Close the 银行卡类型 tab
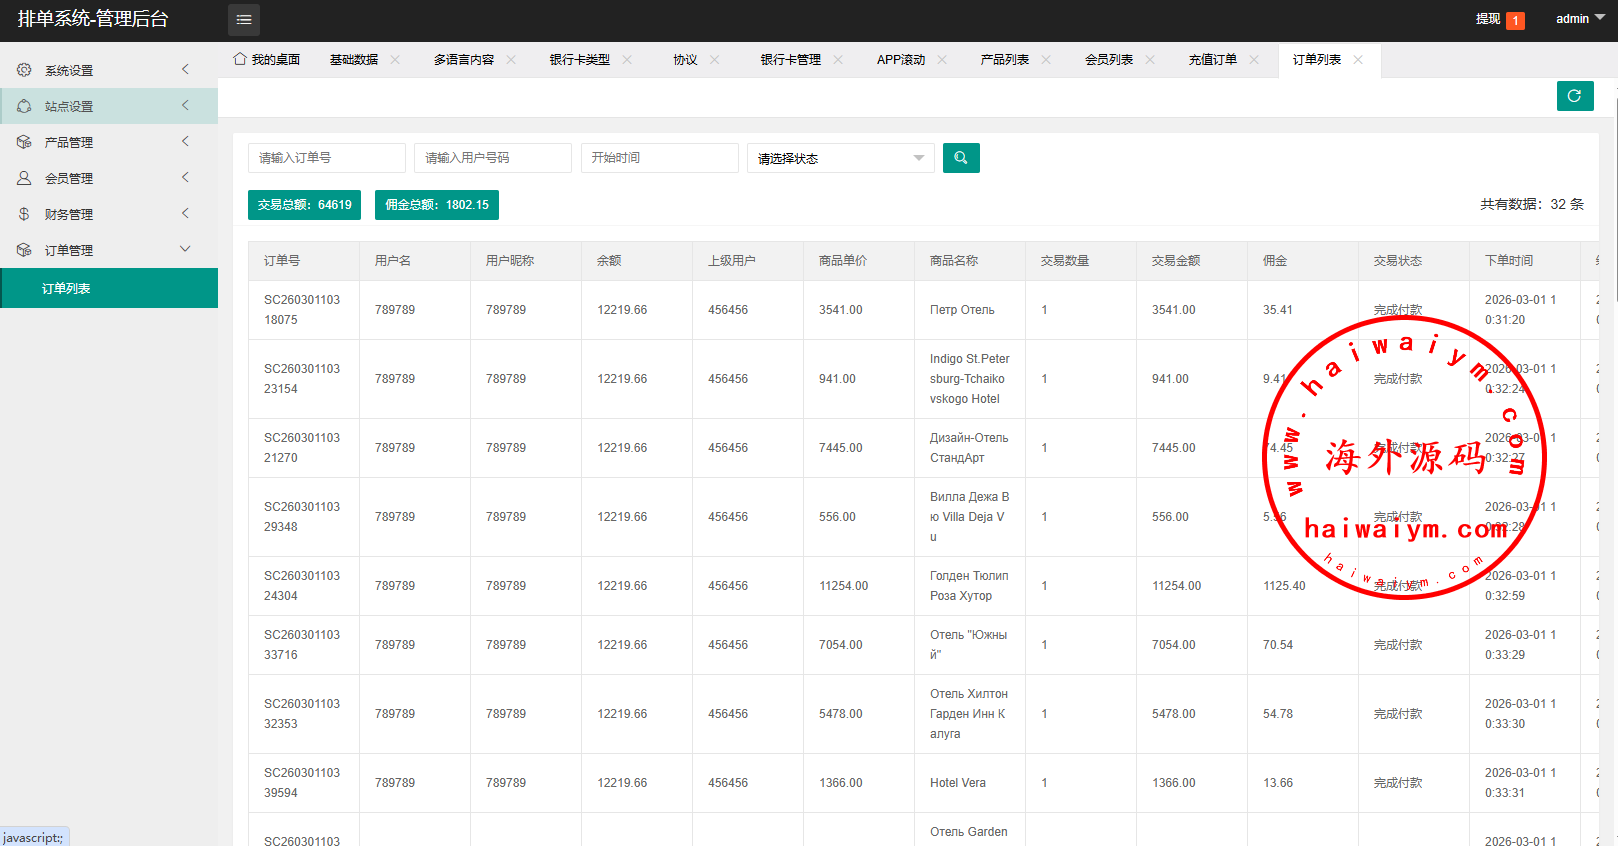This screenshot has width=1618, height=846. (x=627, y=60)
